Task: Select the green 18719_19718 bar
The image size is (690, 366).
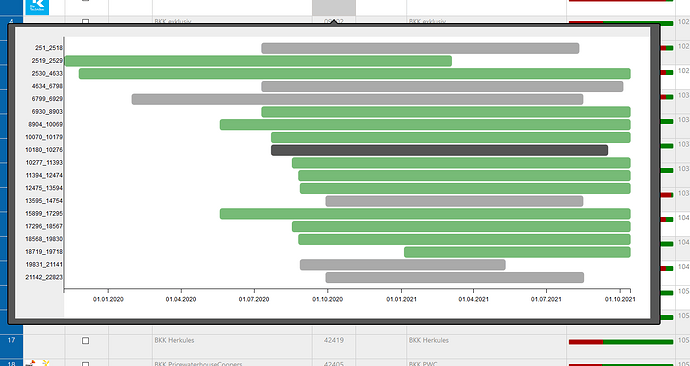Action: [x=517, y=252]
